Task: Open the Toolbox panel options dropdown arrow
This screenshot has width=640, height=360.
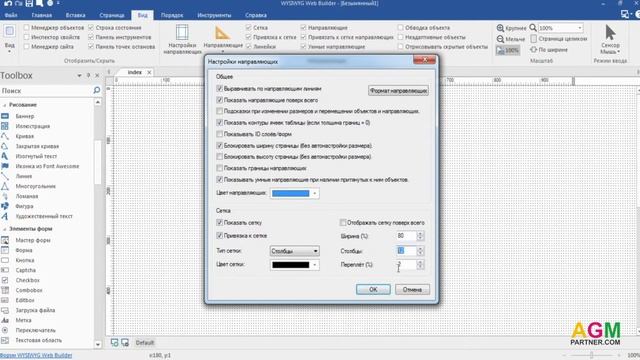Action: click(79, 76)
